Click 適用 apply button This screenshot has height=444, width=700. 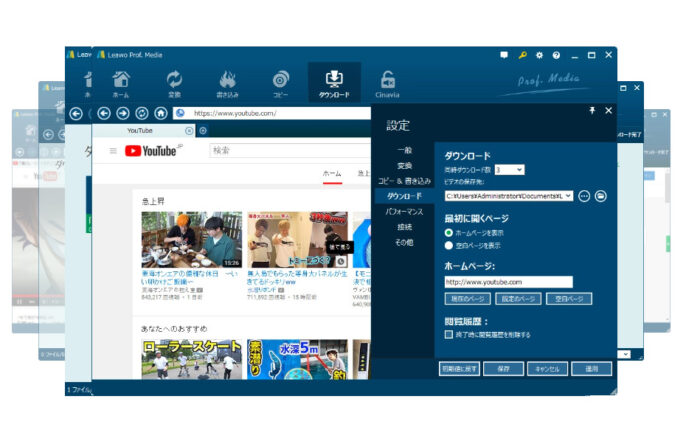tap(592, 369)
